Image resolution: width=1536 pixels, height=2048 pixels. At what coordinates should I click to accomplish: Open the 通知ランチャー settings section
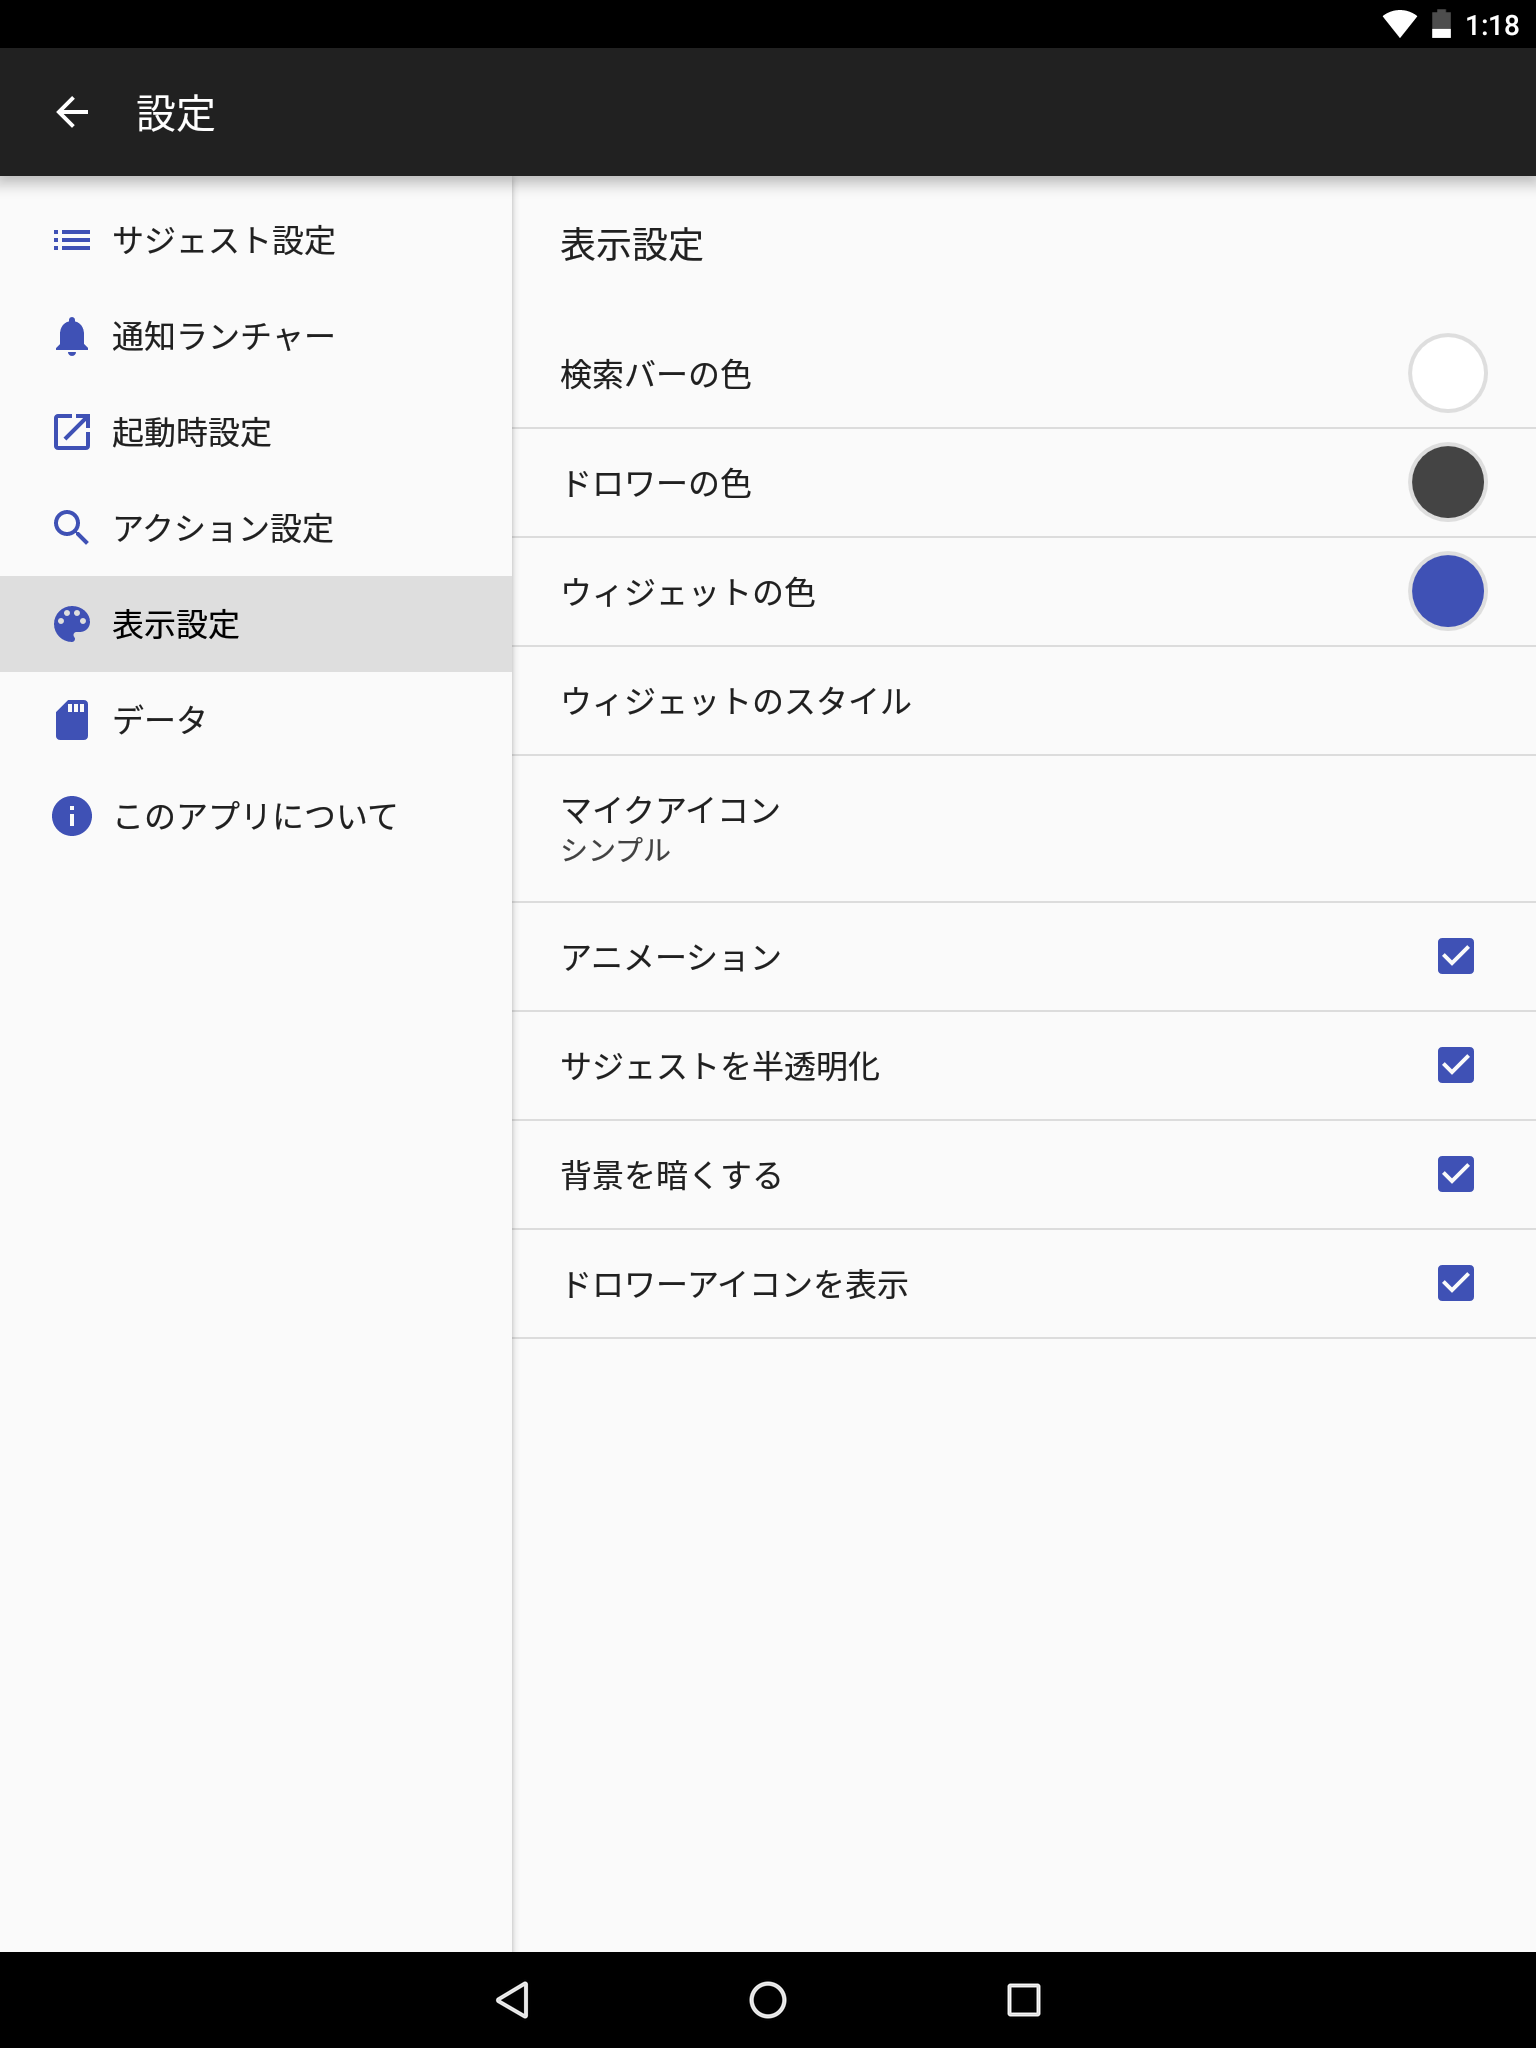click(x=256, y=336)
